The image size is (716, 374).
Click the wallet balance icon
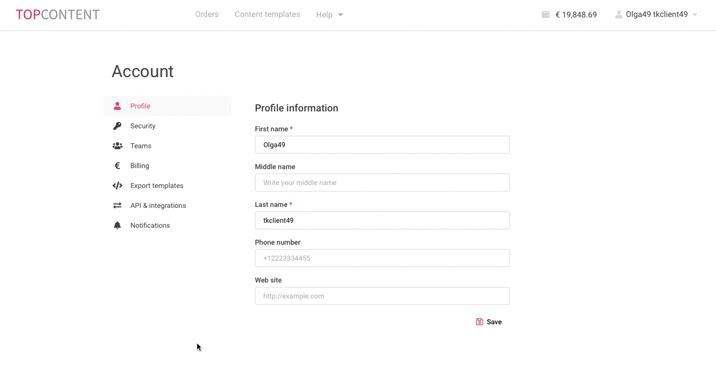(x=545, y=15)
